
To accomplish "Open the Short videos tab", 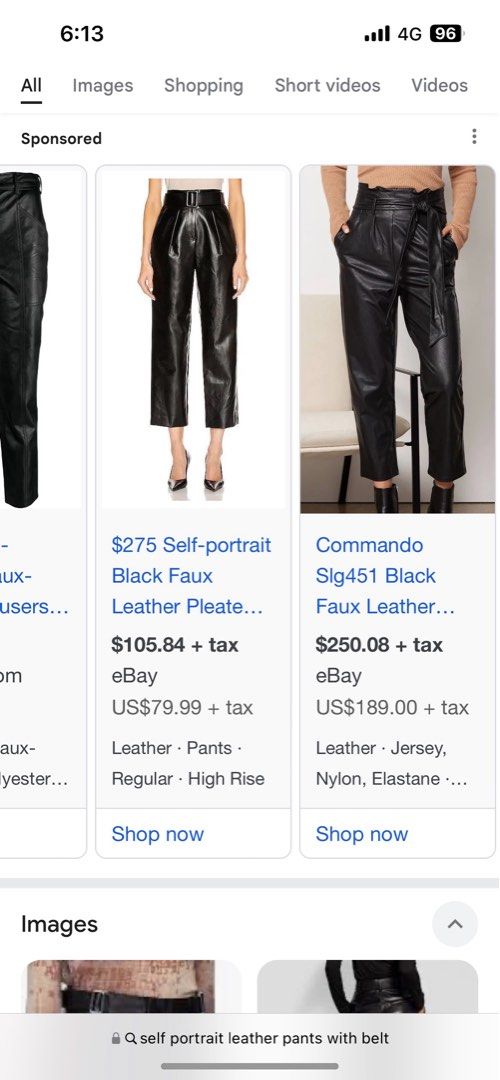I will click(327, 85).
